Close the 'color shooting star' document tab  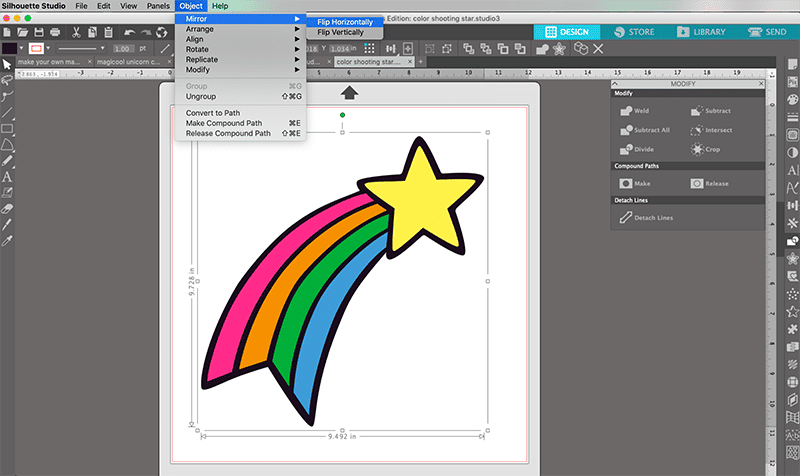410,62
